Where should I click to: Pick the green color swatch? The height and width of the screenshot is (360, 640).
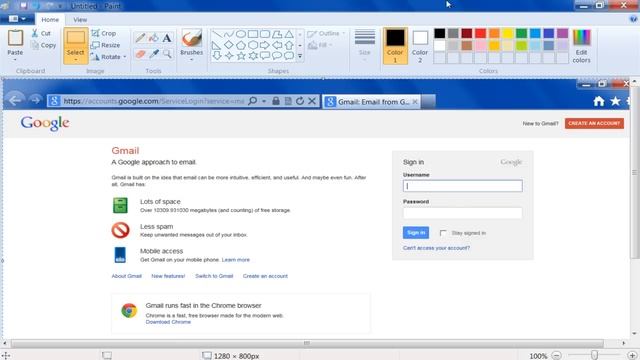[521, 33]
